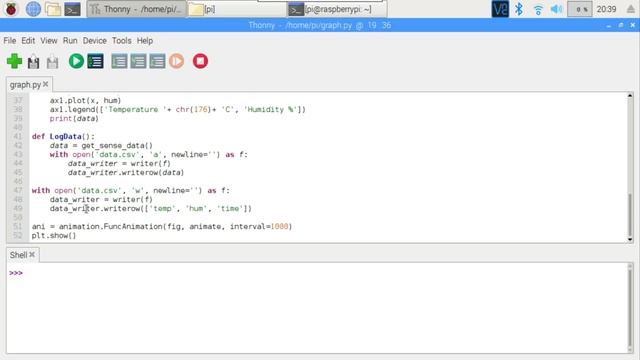640x360 pixels.
Task: Launch the web browser globe icon
Action: (33, 9)
